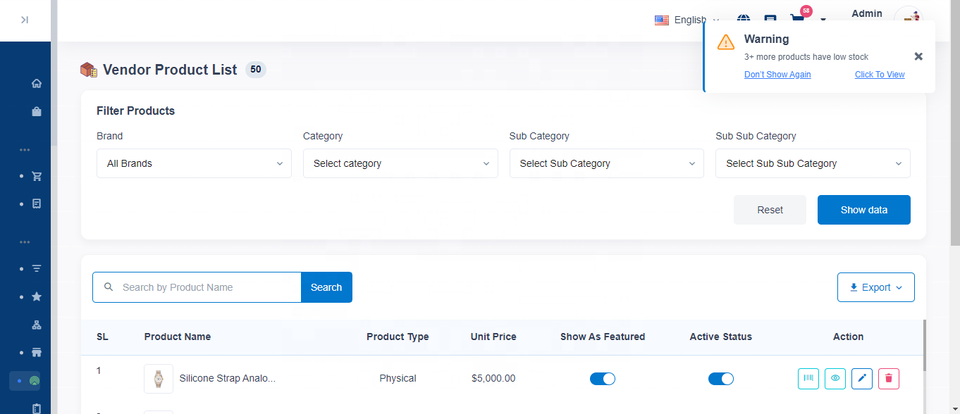Open the All Brands dropdown
This screenshot has height=414, width=960.
click(194, 163)
